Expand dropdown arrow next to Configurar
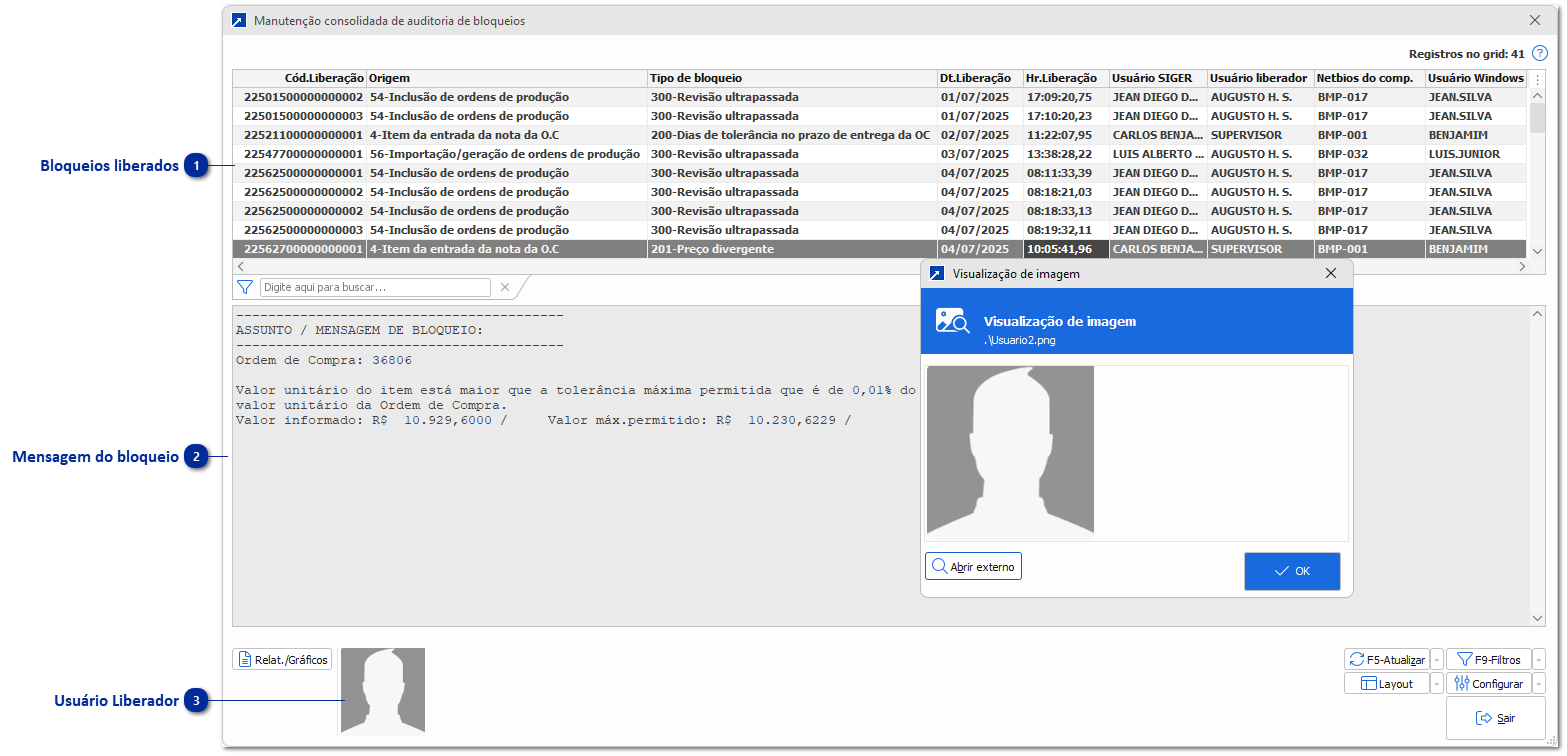 pyautogui.click(x=1539, y=684)
